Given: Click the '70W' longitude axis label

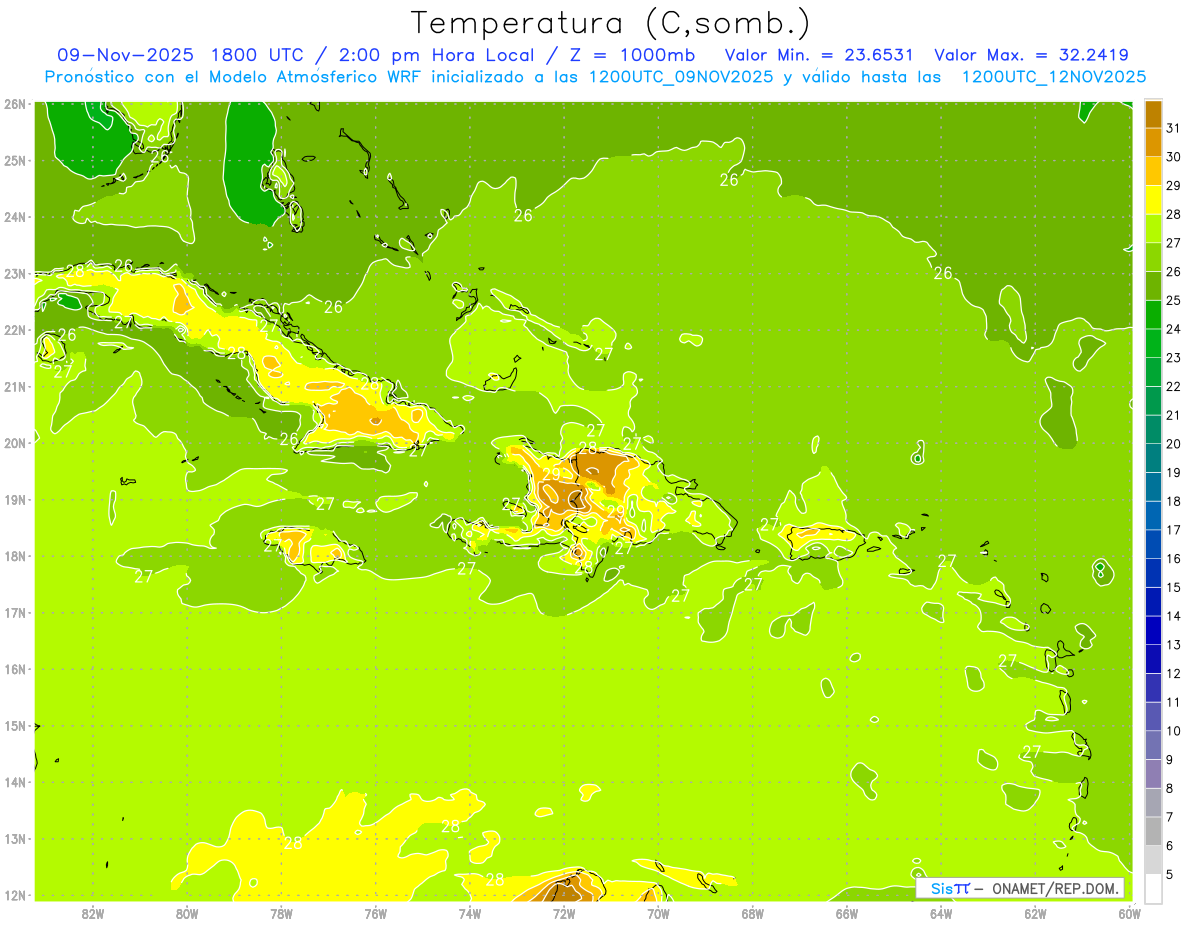Looking at the screenshot, I should pos(658,913).
